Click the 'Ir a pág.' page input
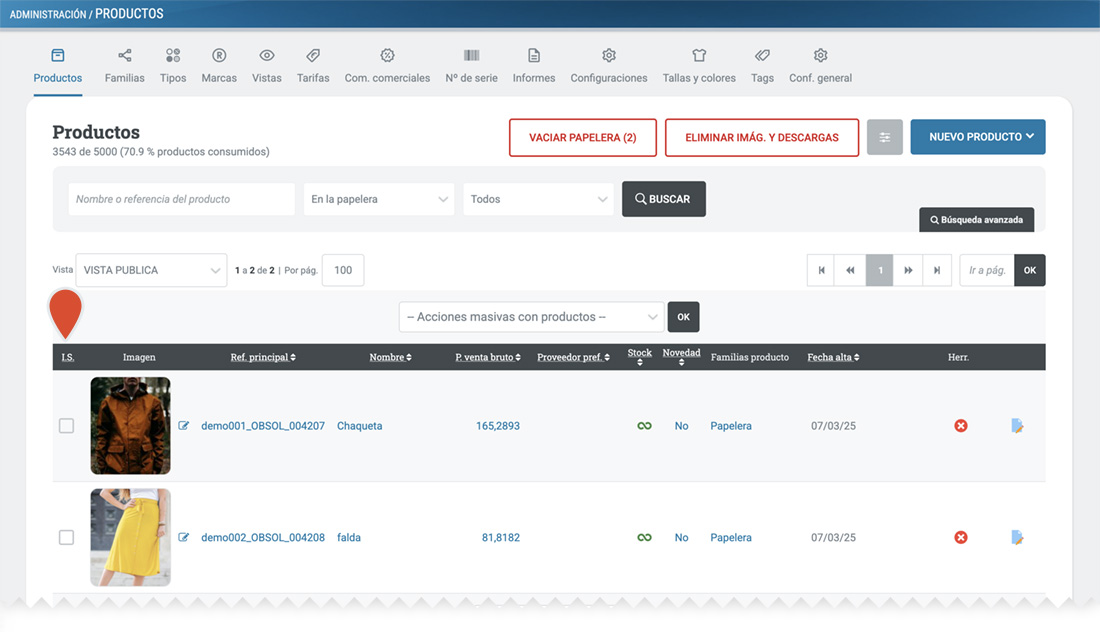This screenshot has width=1100, height=632. coord(987,270)
